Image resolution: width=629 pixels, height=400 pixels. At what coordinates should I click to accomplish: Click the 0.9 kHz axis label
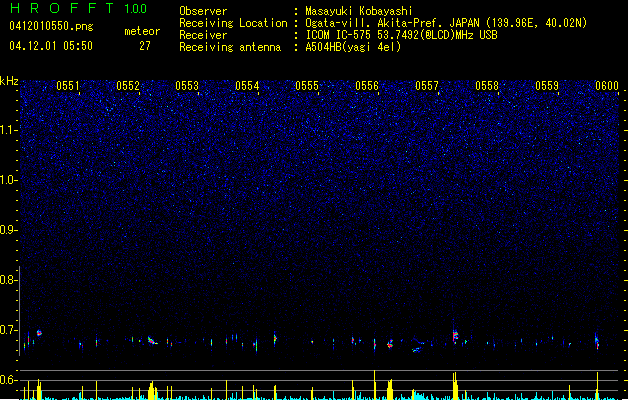[x=9, y=230]
